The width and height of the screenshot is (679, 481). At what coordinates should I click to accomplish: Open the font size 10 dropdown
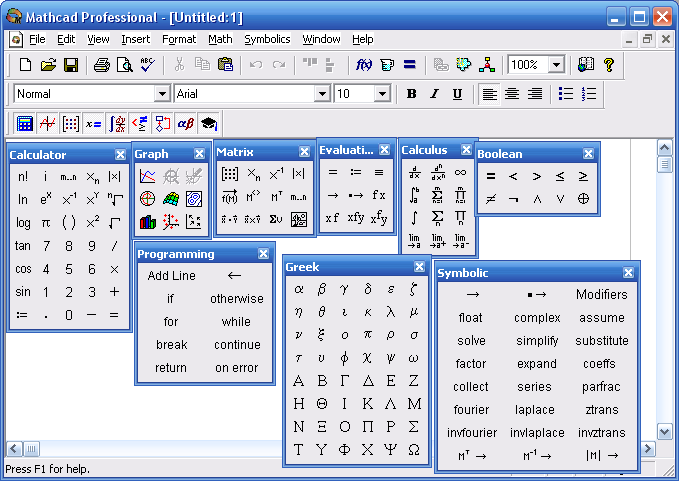pyautogui.click(x=382, y=94)
